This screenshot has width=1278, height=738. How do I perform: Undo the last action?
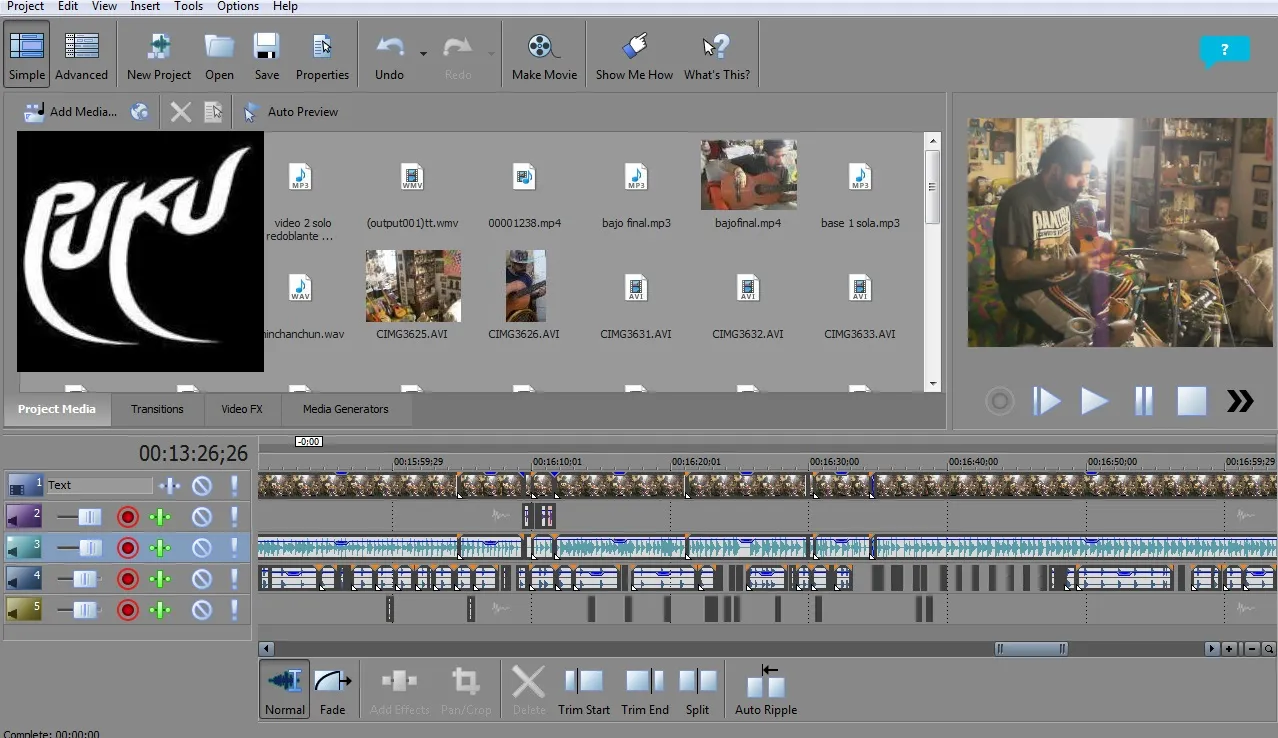tap(390, 56)
